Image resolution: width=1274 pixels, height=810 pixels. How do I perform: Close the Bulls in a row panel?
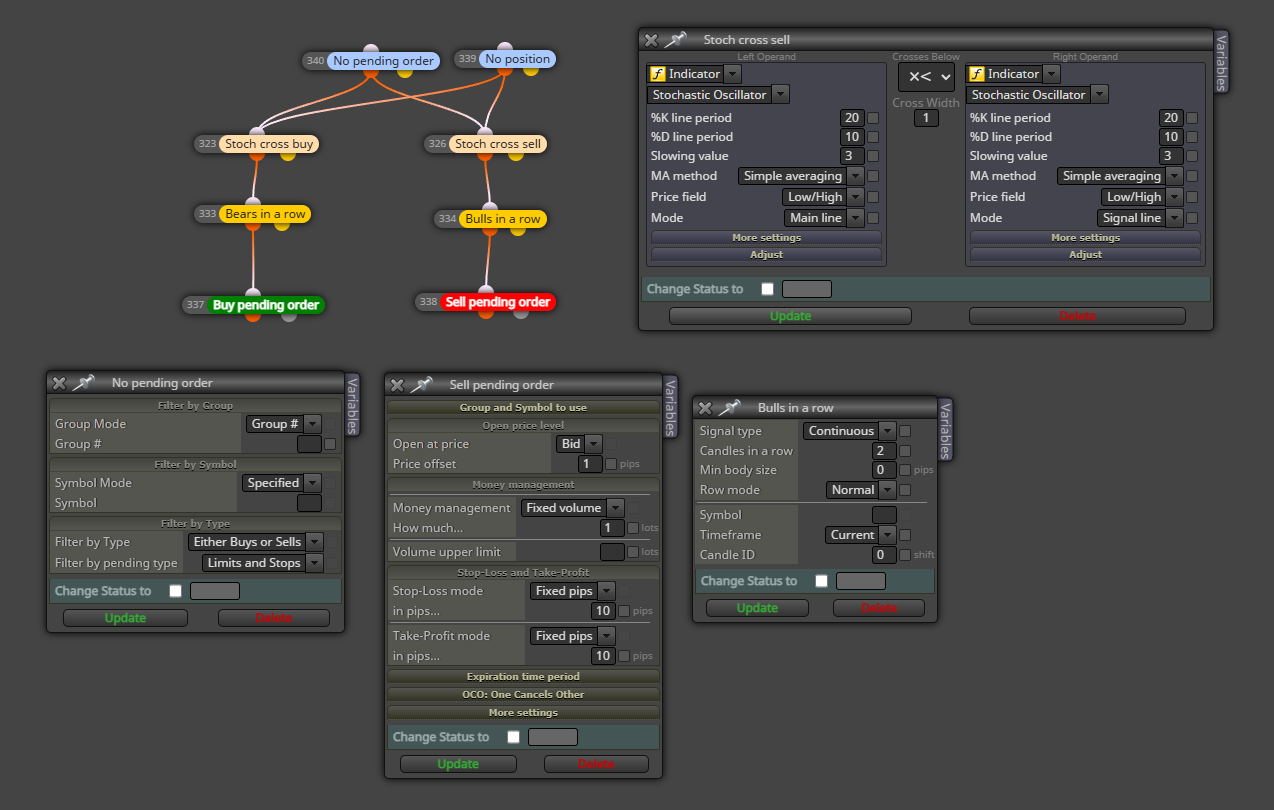pyautogui.click(x=705, y=408)
